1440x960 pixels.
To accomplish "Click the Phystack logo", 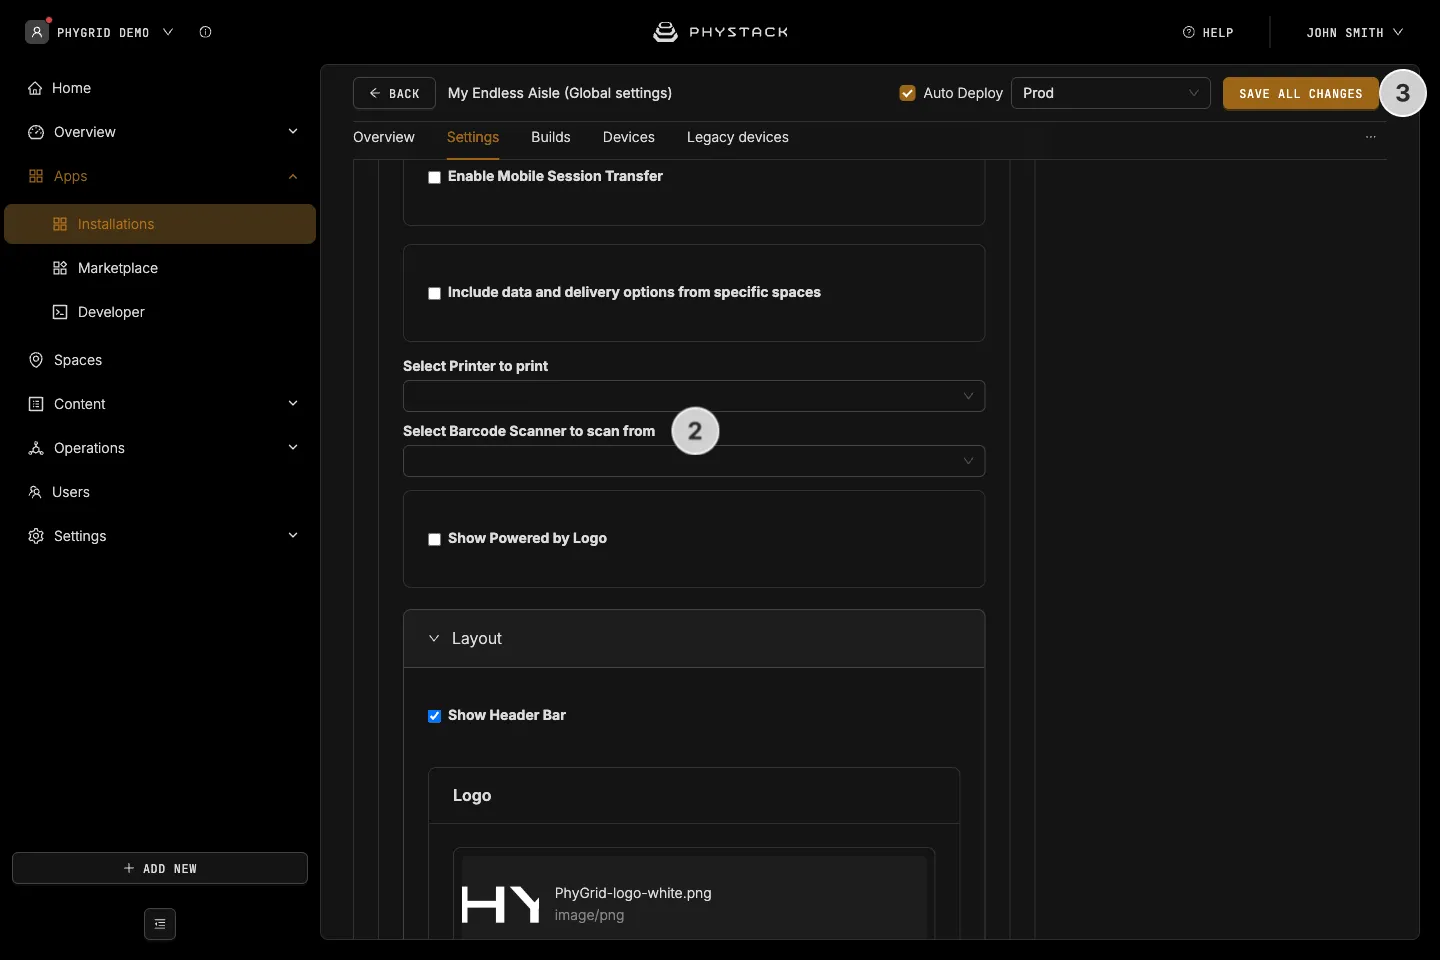I will click(720, 32).
